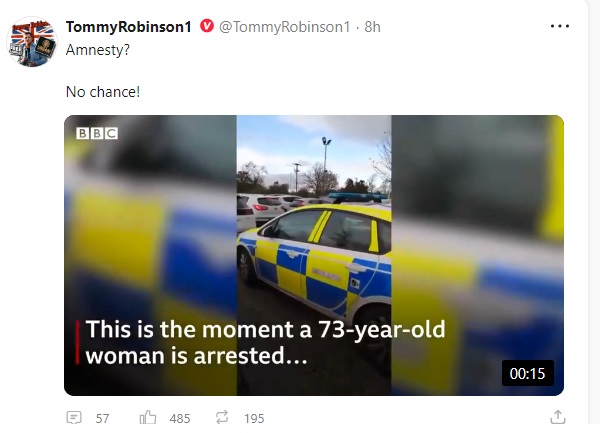
Task: Click the 485 likes count
Action: 180,418
